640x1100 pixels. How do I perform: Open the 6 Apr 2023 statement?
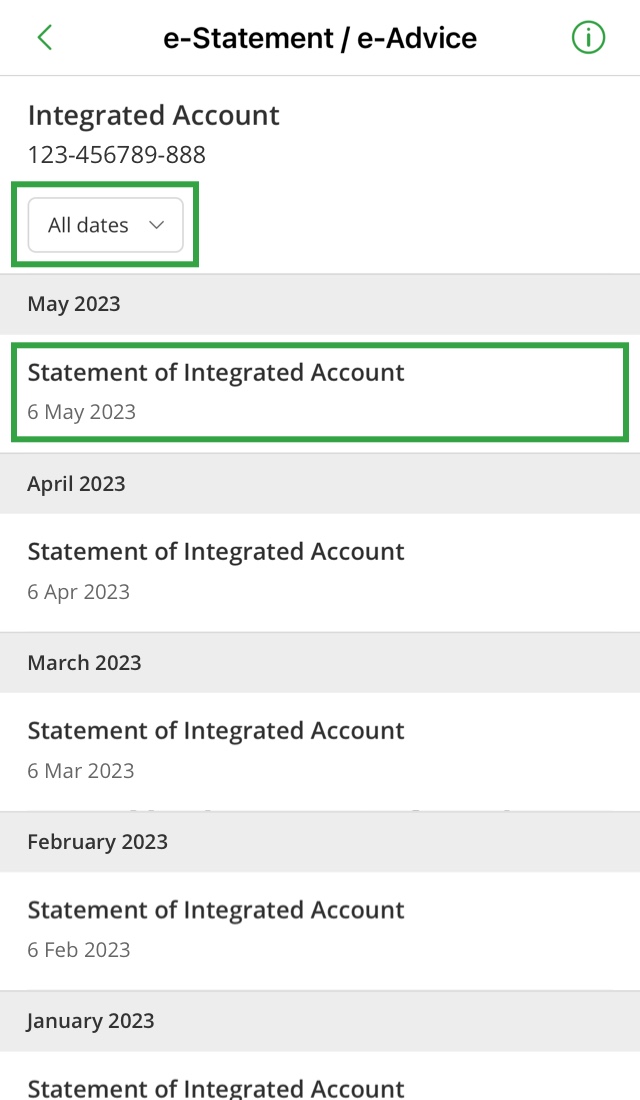pos(320,572)
